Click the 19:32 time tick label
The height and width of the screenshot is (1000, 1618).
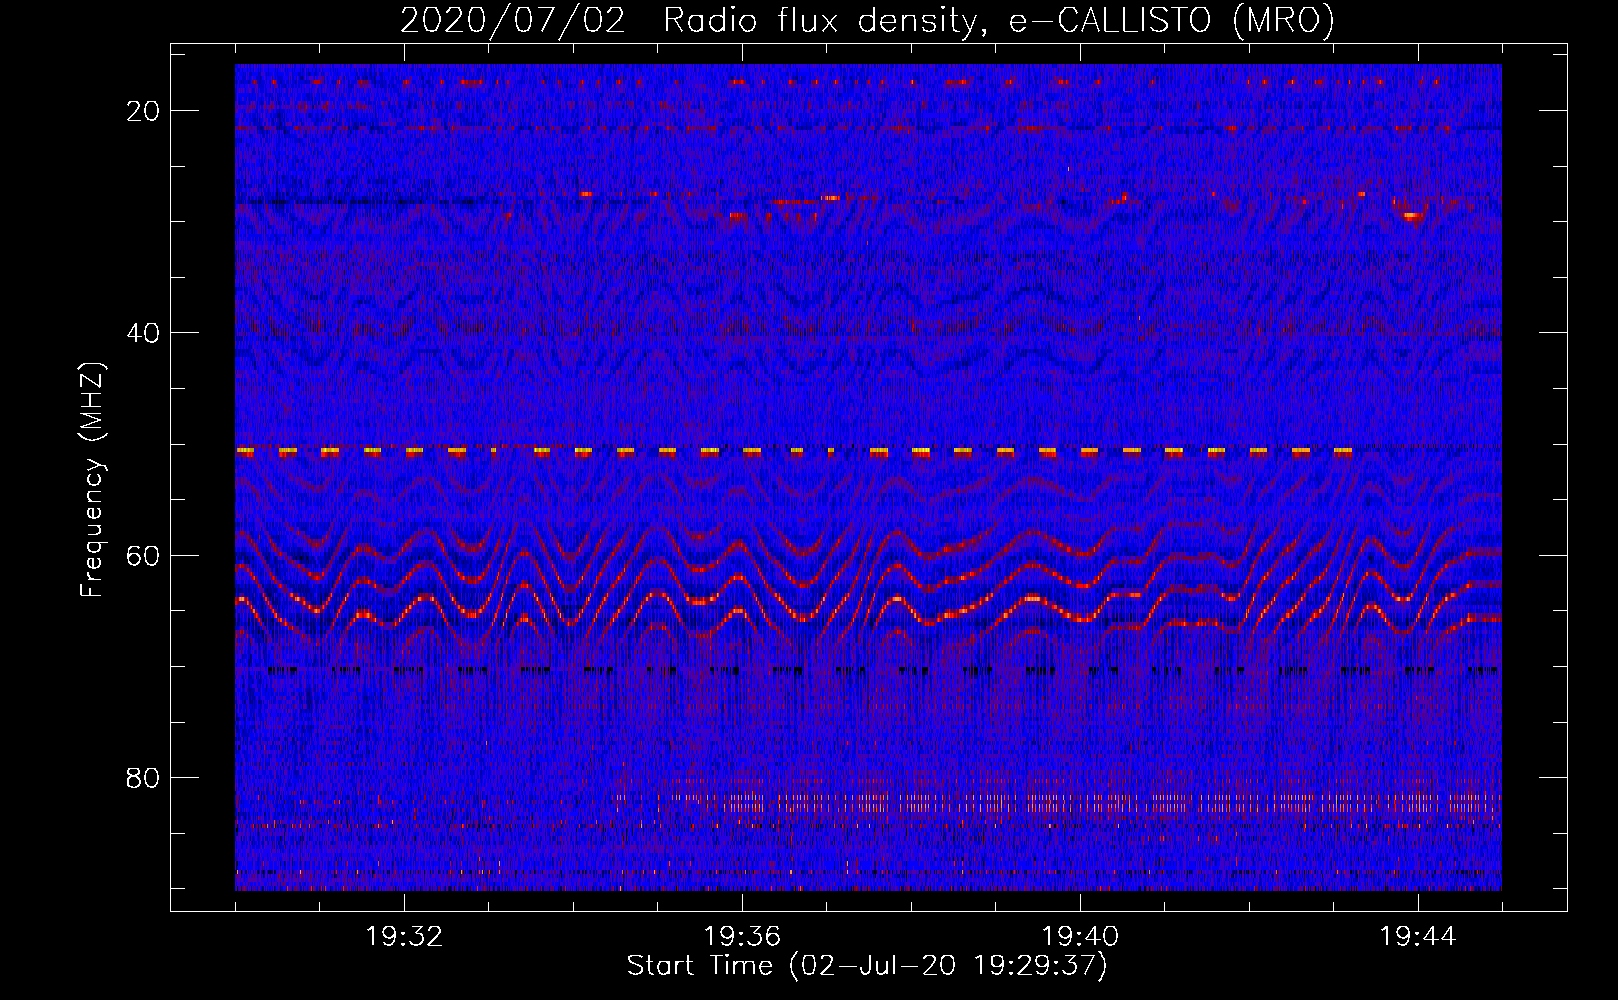pyautogui.click(x=404, y=937)
